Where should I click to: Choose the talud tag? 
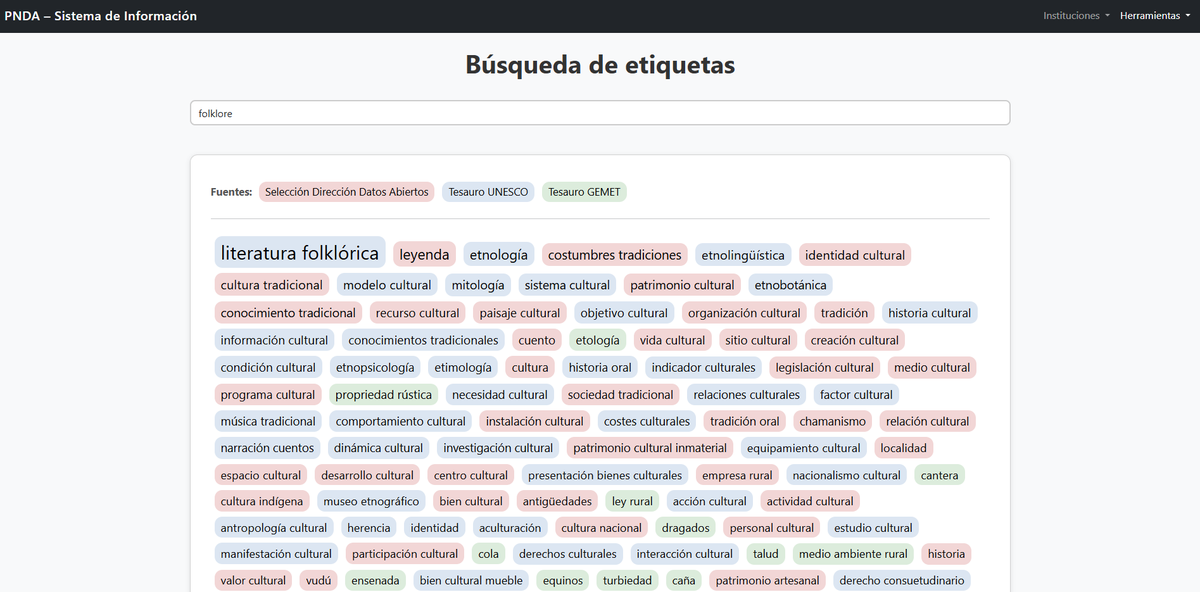(766, 554)
